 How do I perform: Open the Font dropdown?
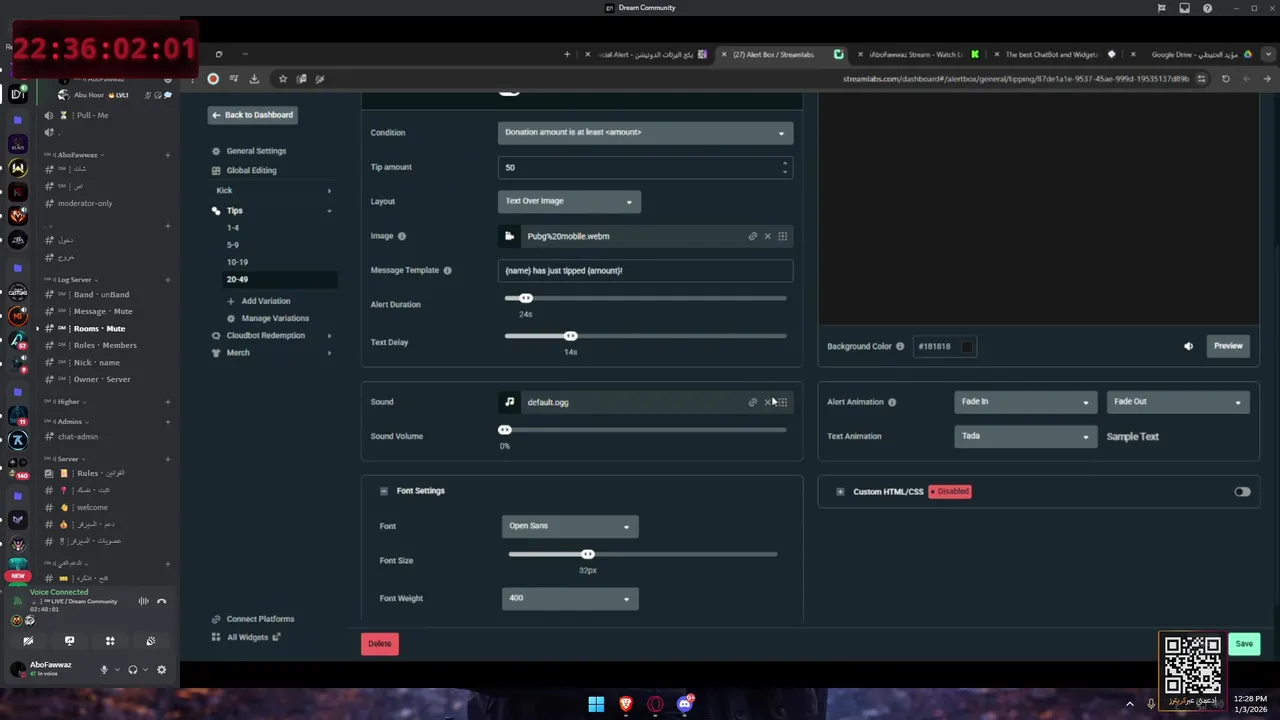pyautogui.click(x=570, y=526)
